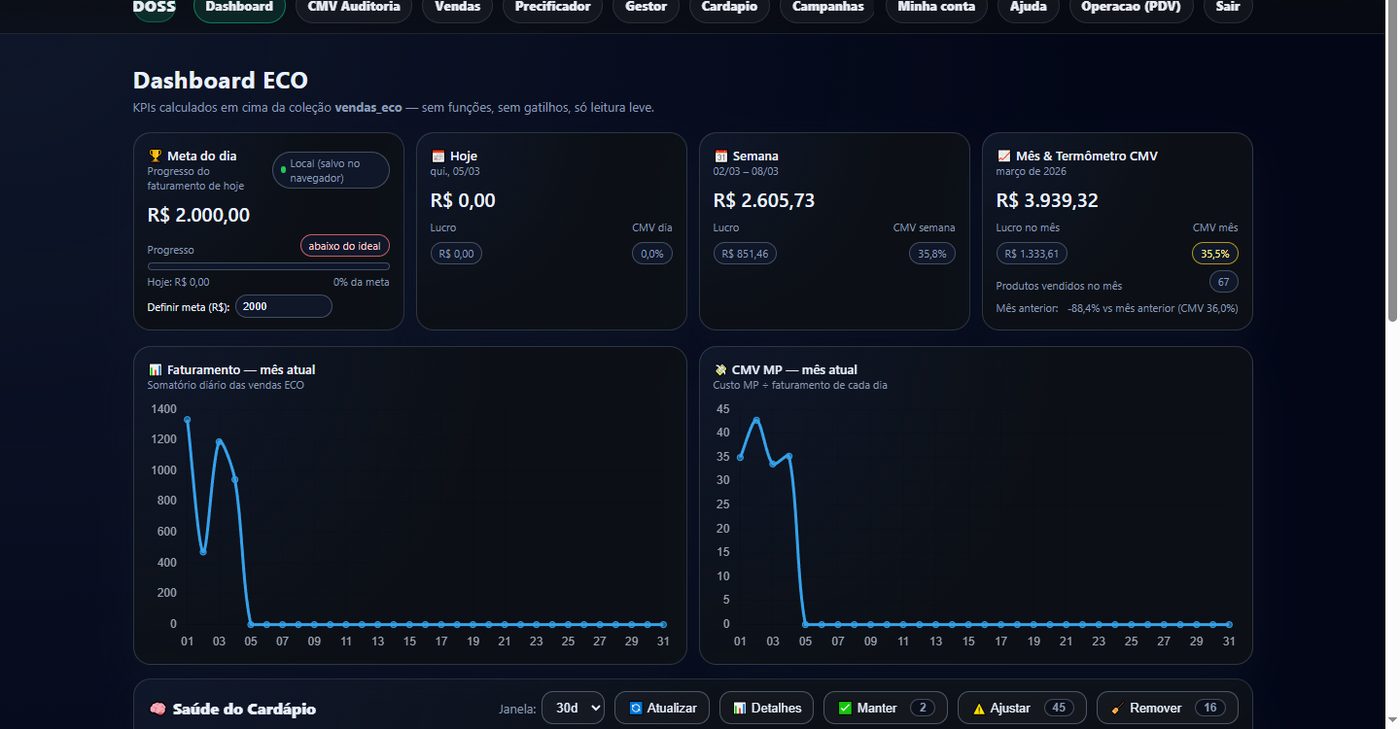Select Sair in the navigation bar
The width and height of the screenshot is (1400, 729).
1227,5
